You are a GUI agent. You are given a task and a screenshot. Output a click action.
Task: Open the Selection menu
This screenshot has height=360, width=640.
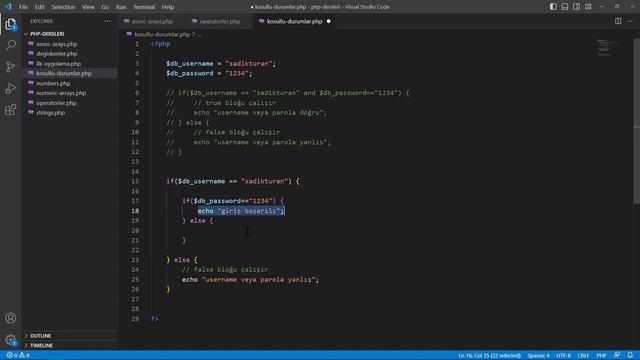point(63,7)
